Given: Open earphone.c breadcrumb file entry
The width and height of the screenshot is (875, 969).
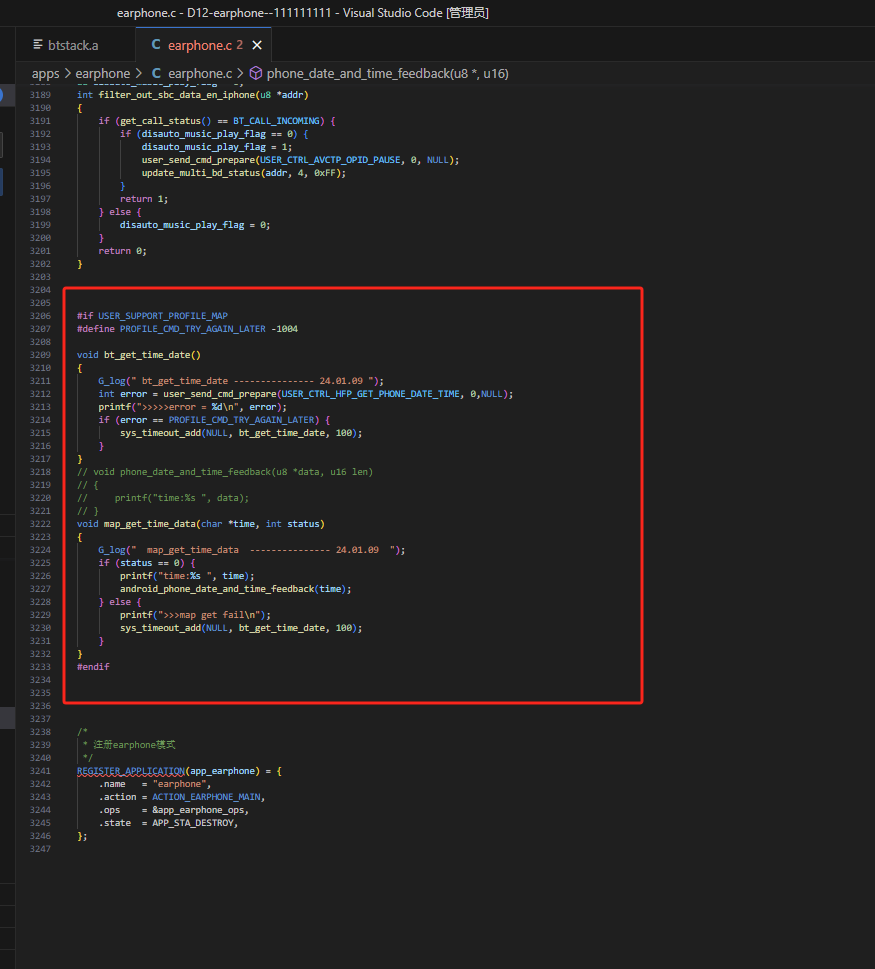Looking at the screenshot, I should 200,74.
